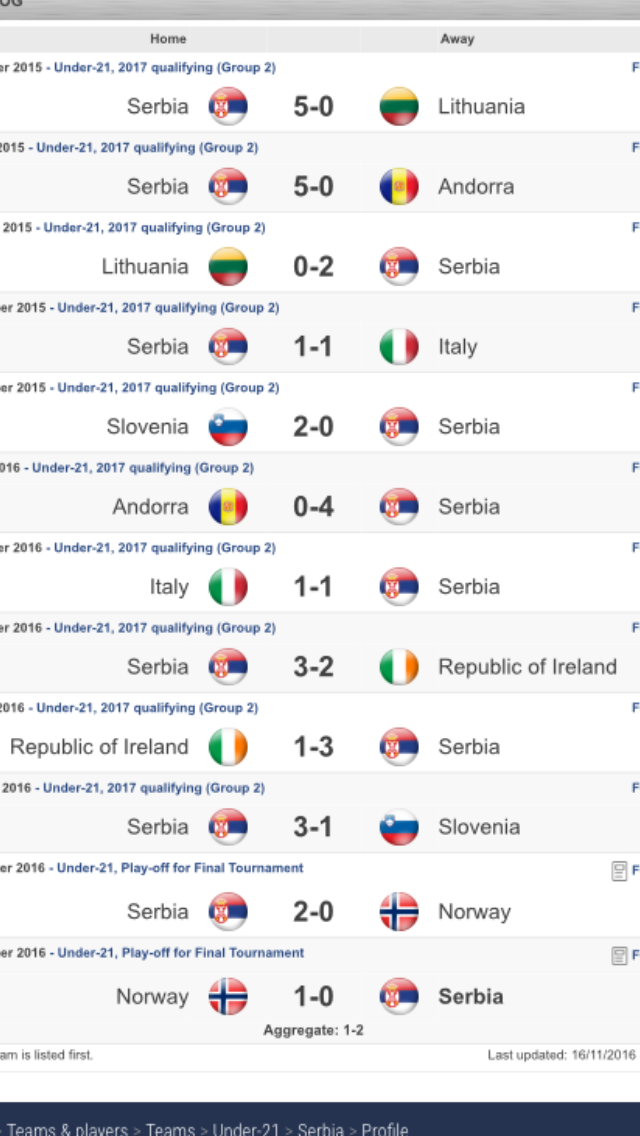Screen dimensions: 640x1136
Task: Click the Lithuania flag in Serbia 5-0 match
Action: point(399,106)
